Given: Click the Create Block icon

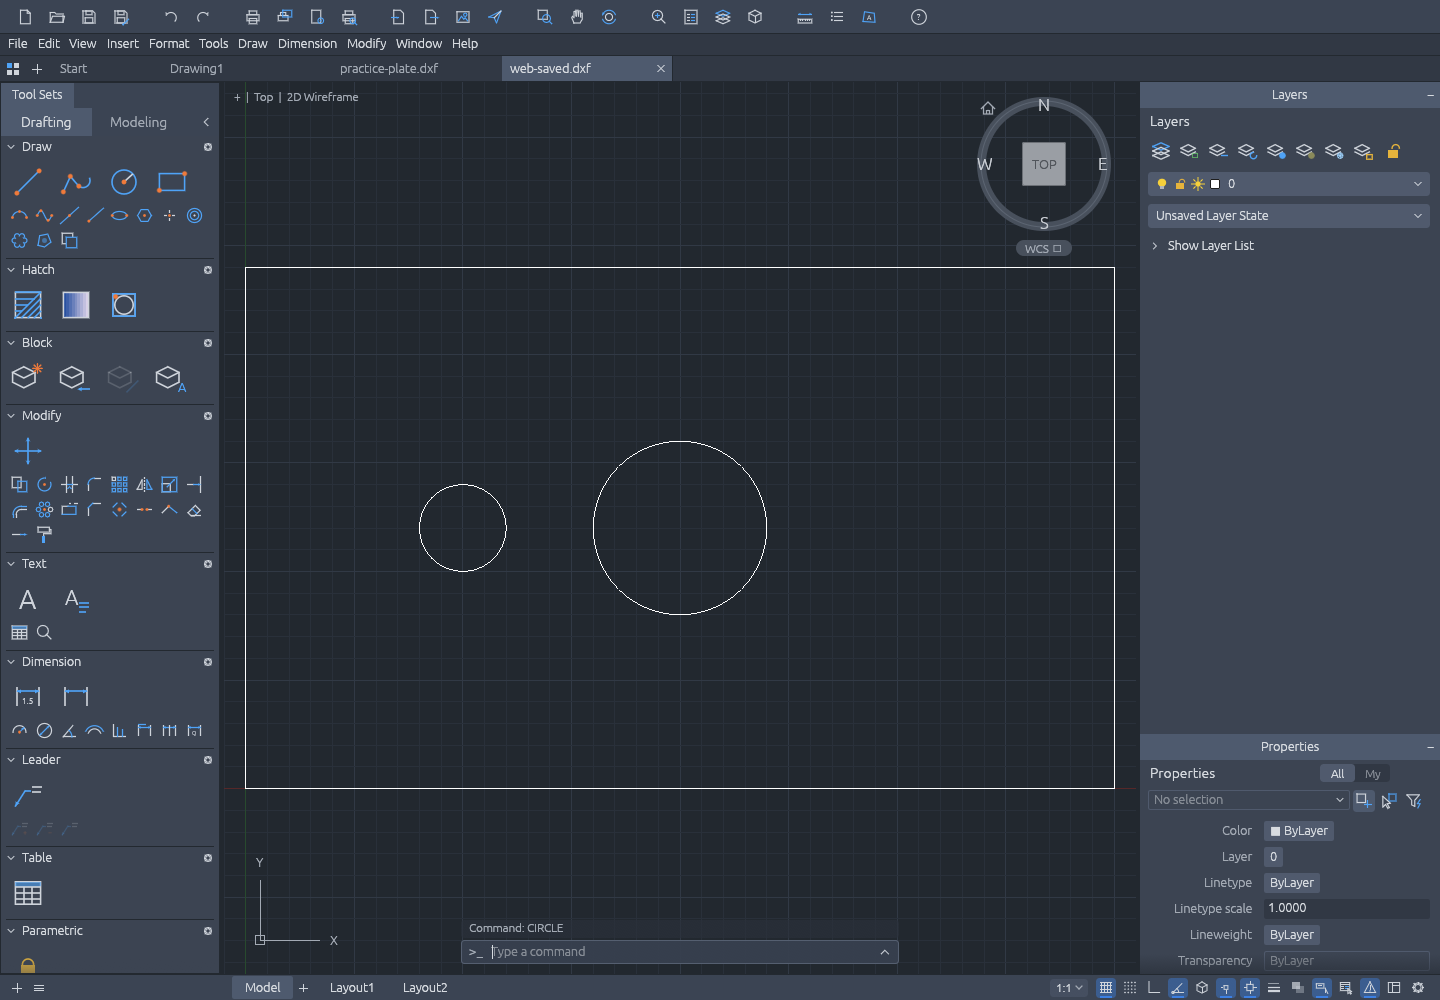Looking at the screenshot, I should tap(27, 377).
